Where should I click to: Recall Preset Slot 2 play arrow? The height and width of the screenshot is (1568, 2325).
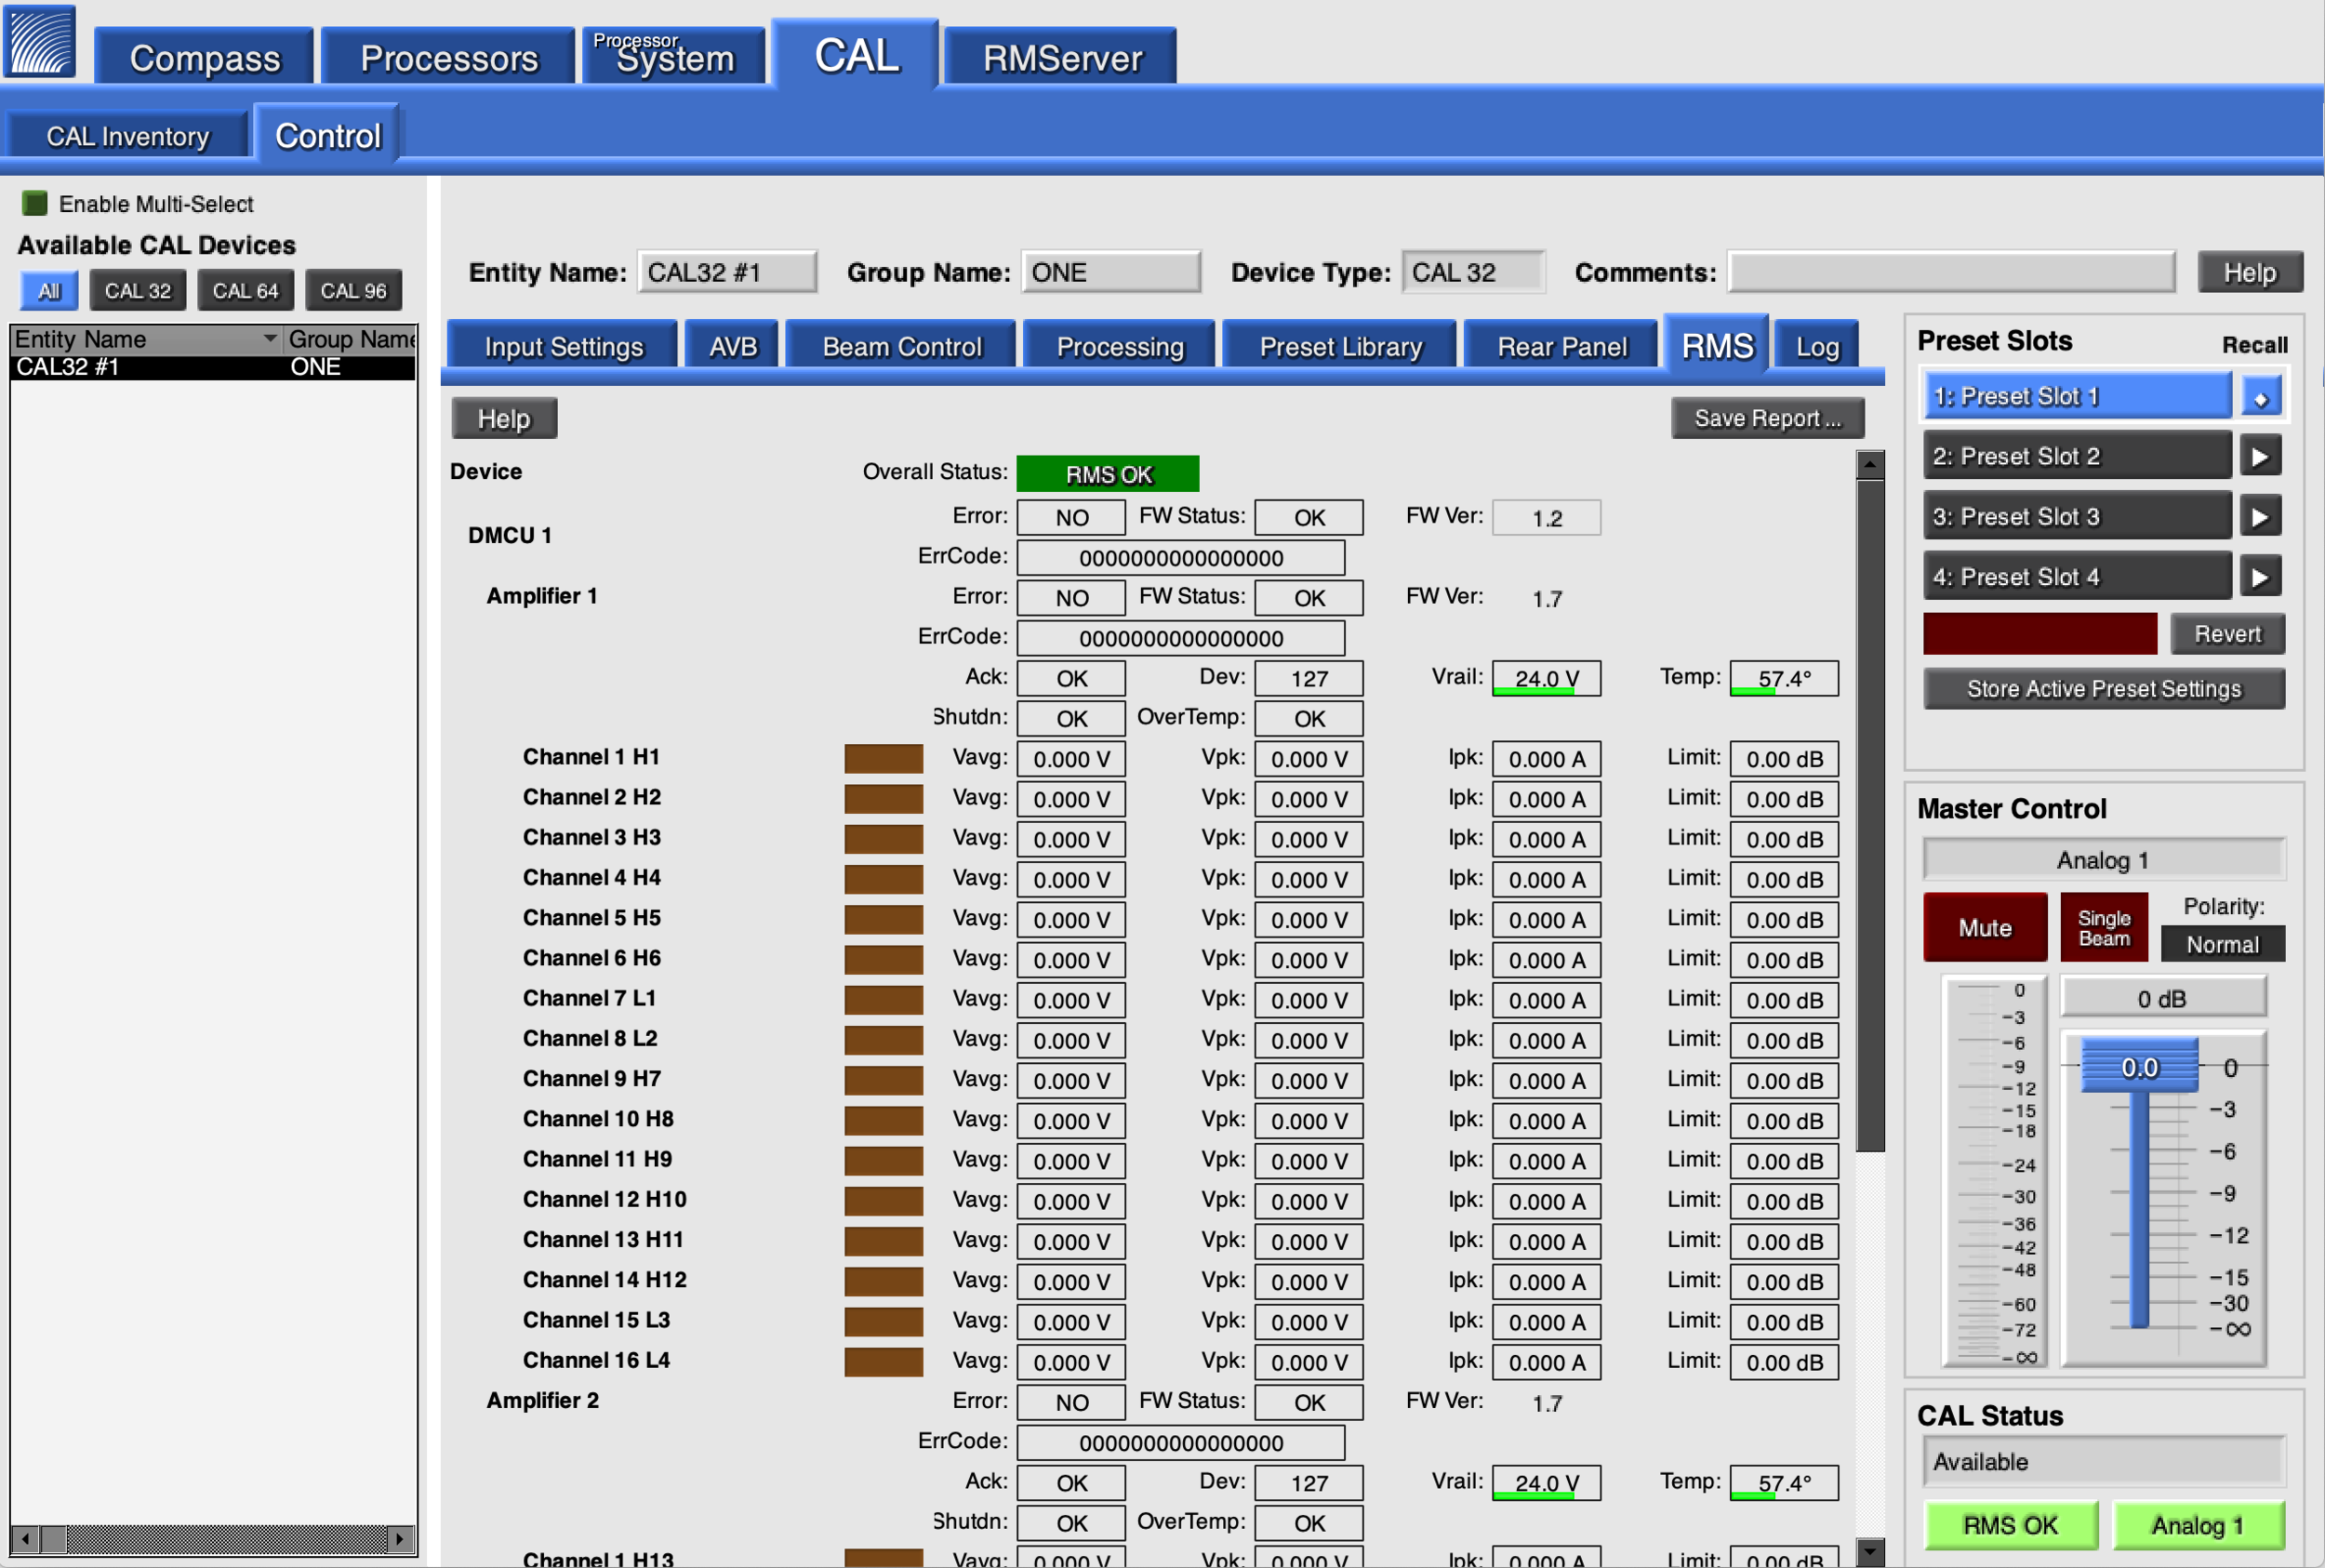[x=2260, y=457]
